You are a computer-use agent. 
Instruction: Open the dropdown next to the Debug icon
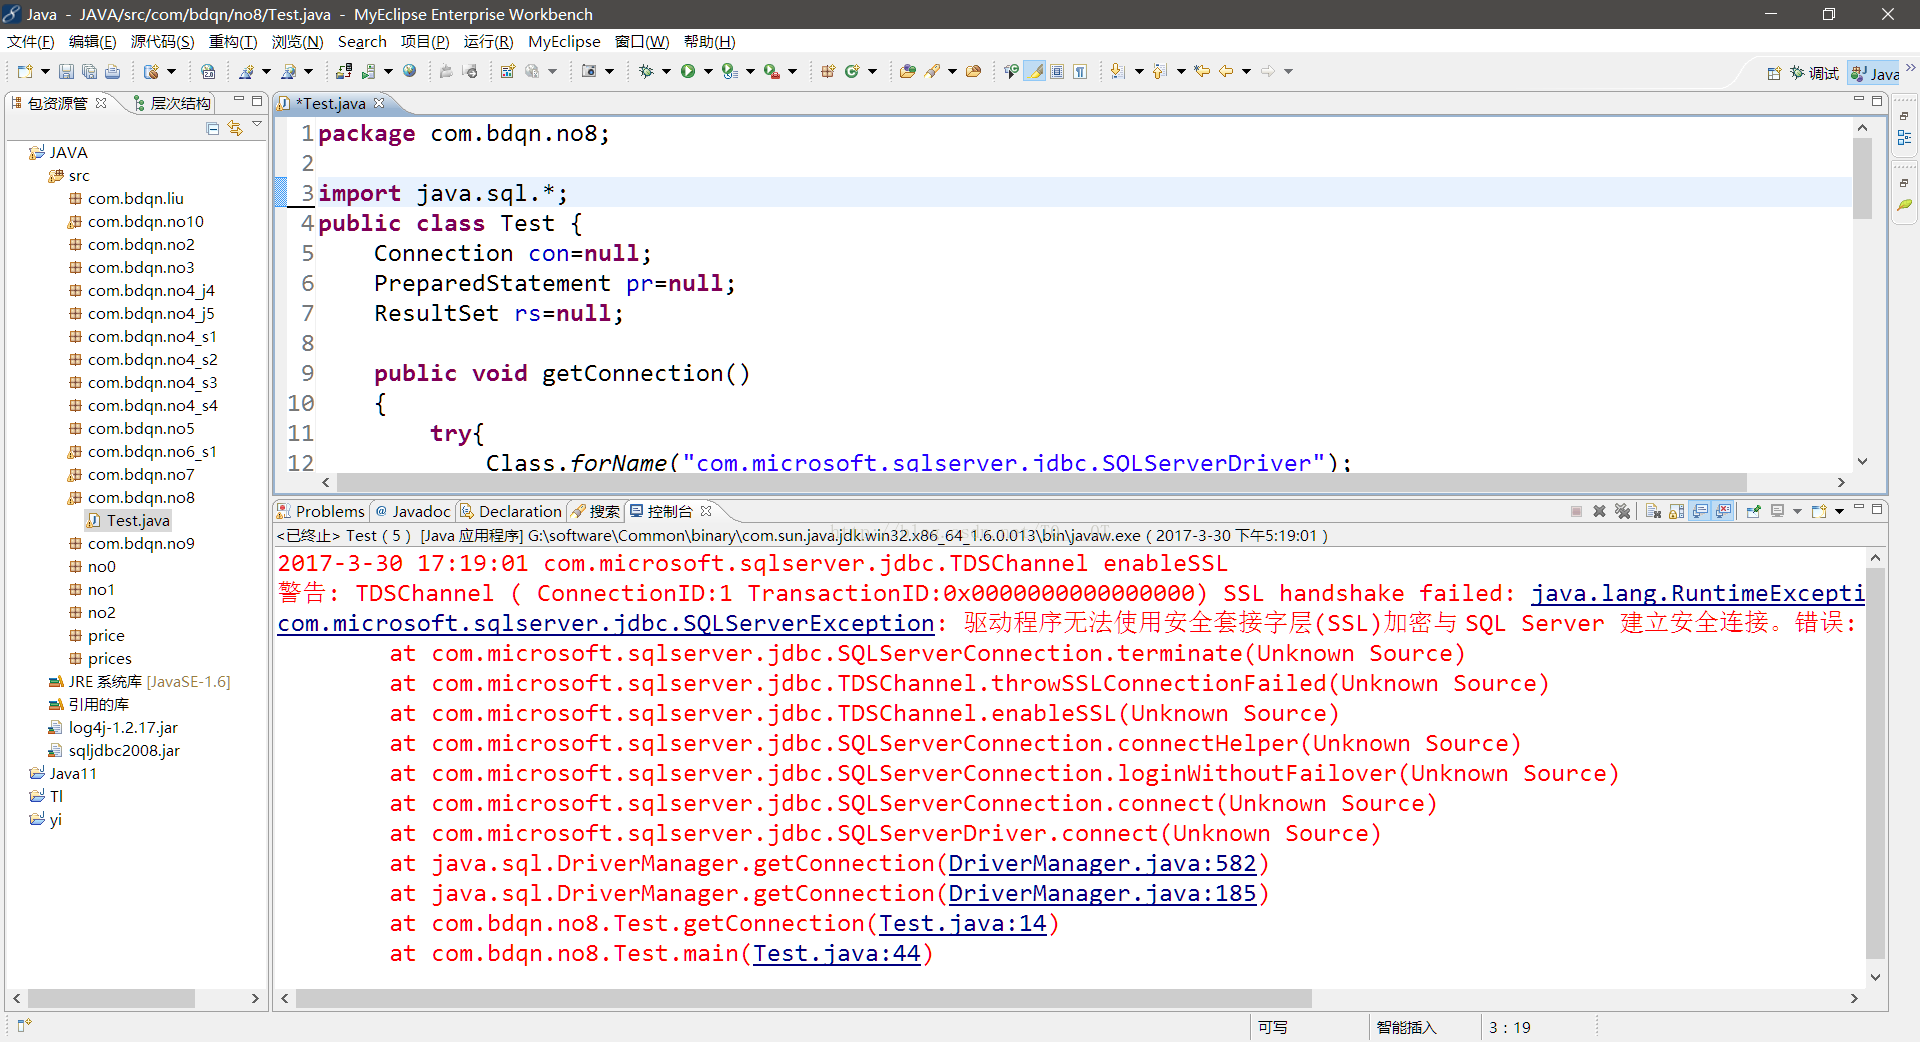[x=666, y=71]
